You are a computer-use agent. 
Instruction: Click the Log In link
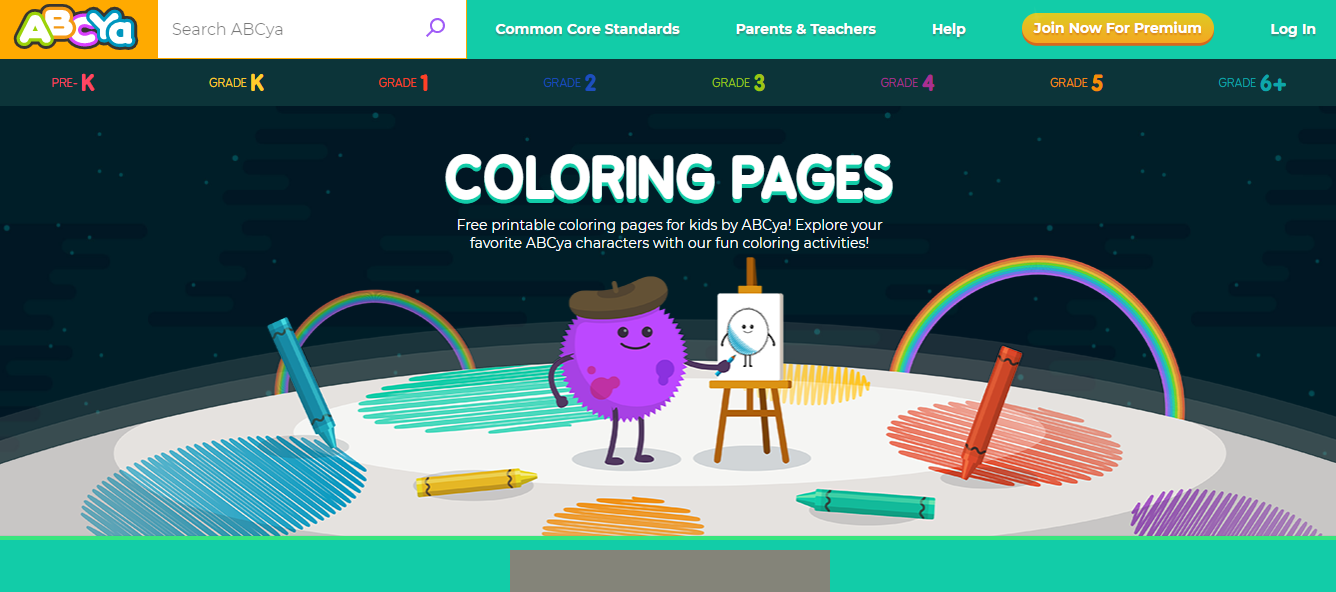click(1292, 29)
